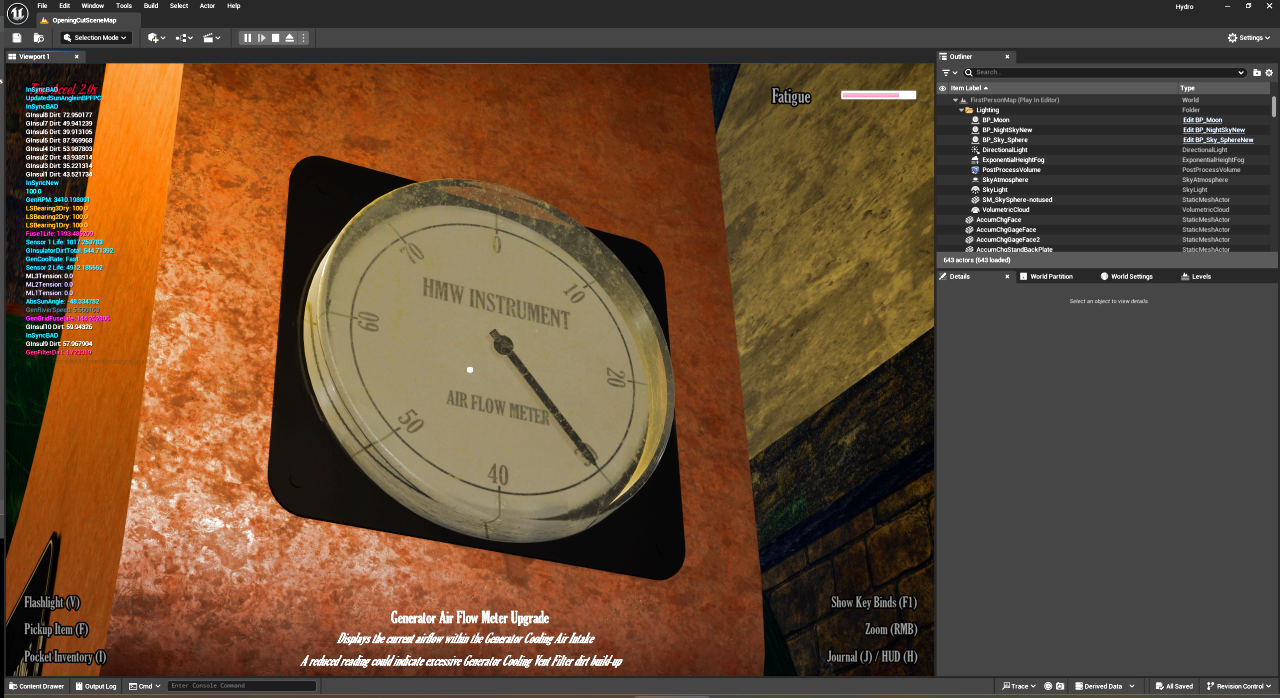Open the Content Drawer
This screenshot has height=698, width=1280.
[36, 686]
